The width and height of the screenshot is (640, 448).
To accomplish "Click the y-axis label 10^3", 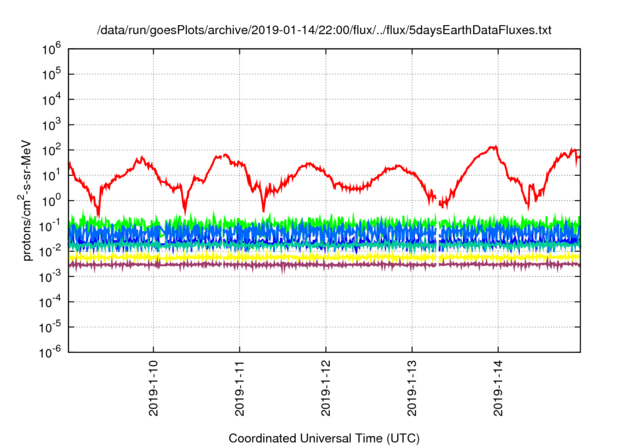I will 52,125.
